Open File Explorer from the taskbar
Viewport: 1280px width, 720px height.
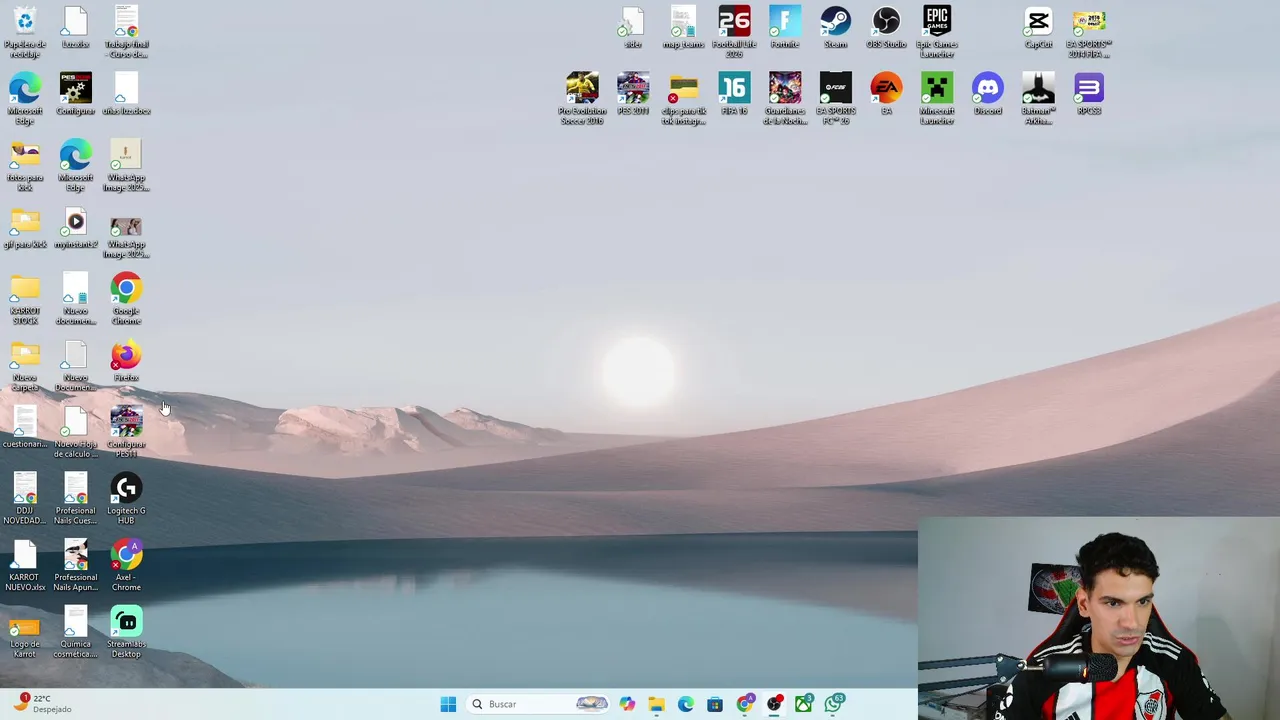click(656, 704)
